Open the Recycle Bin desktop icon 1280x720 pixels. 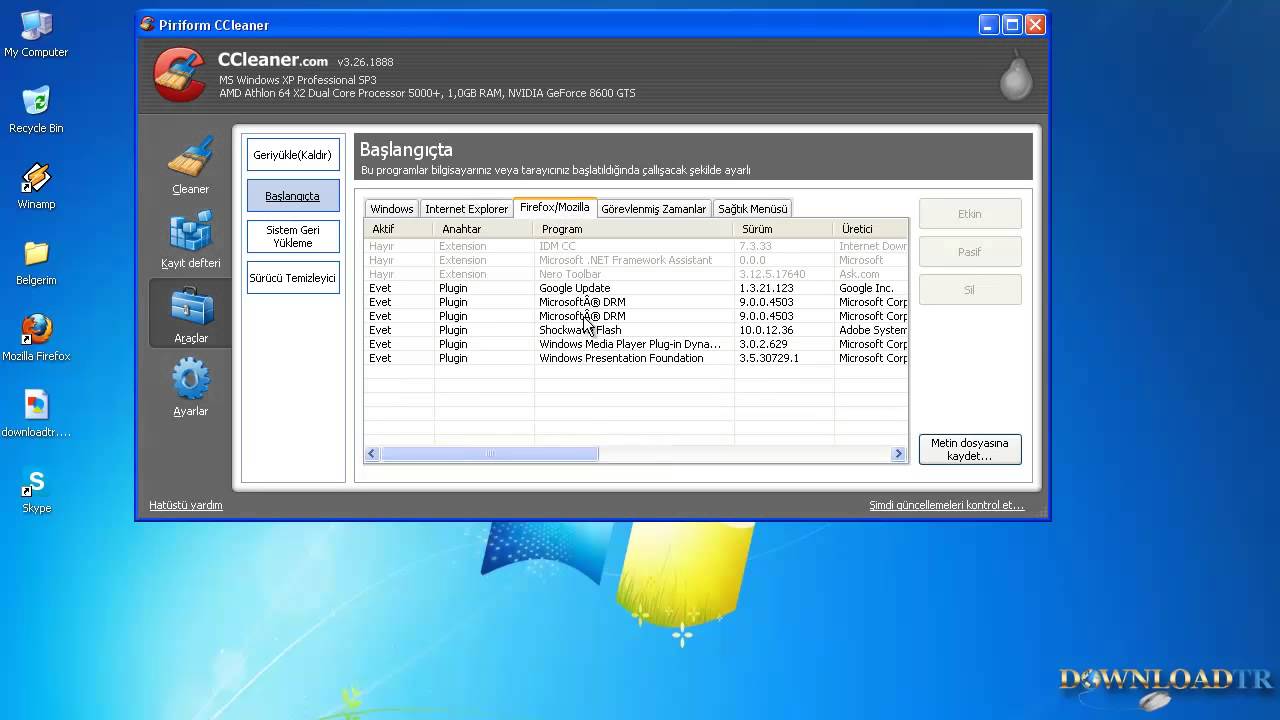point(36,102)
